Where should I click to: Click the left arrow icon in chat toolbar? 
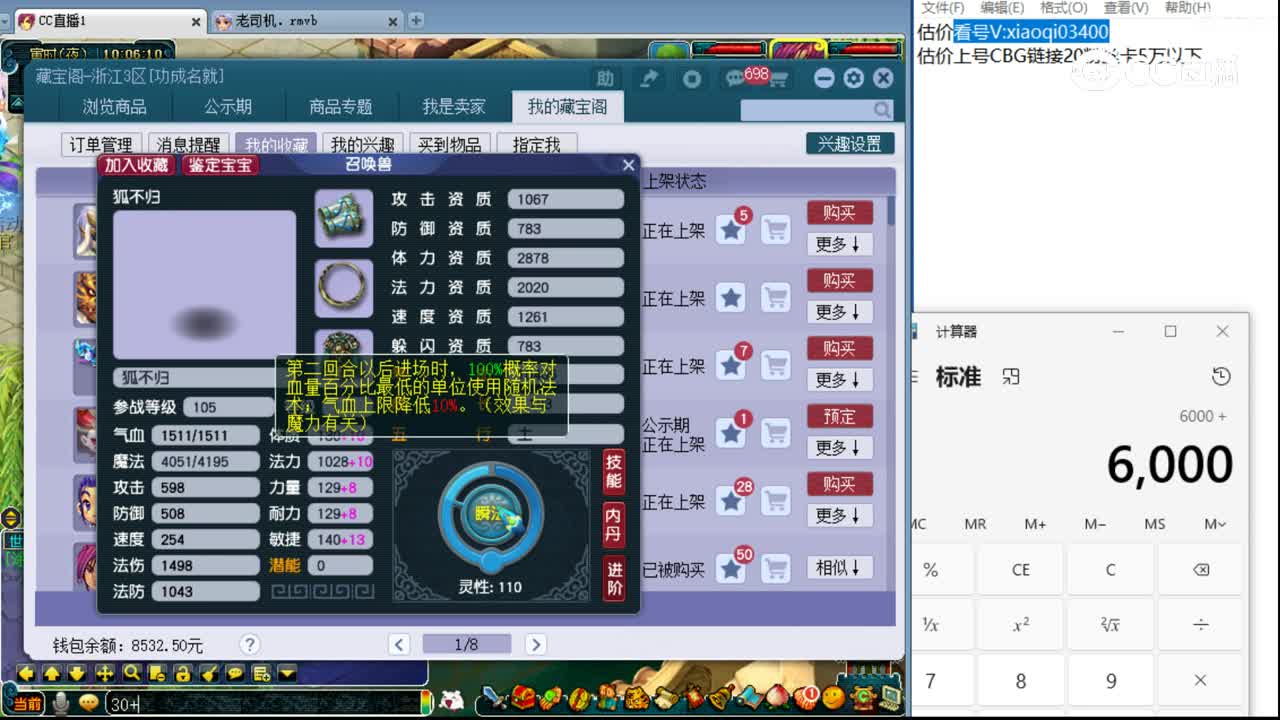click(x=27, y=673)
